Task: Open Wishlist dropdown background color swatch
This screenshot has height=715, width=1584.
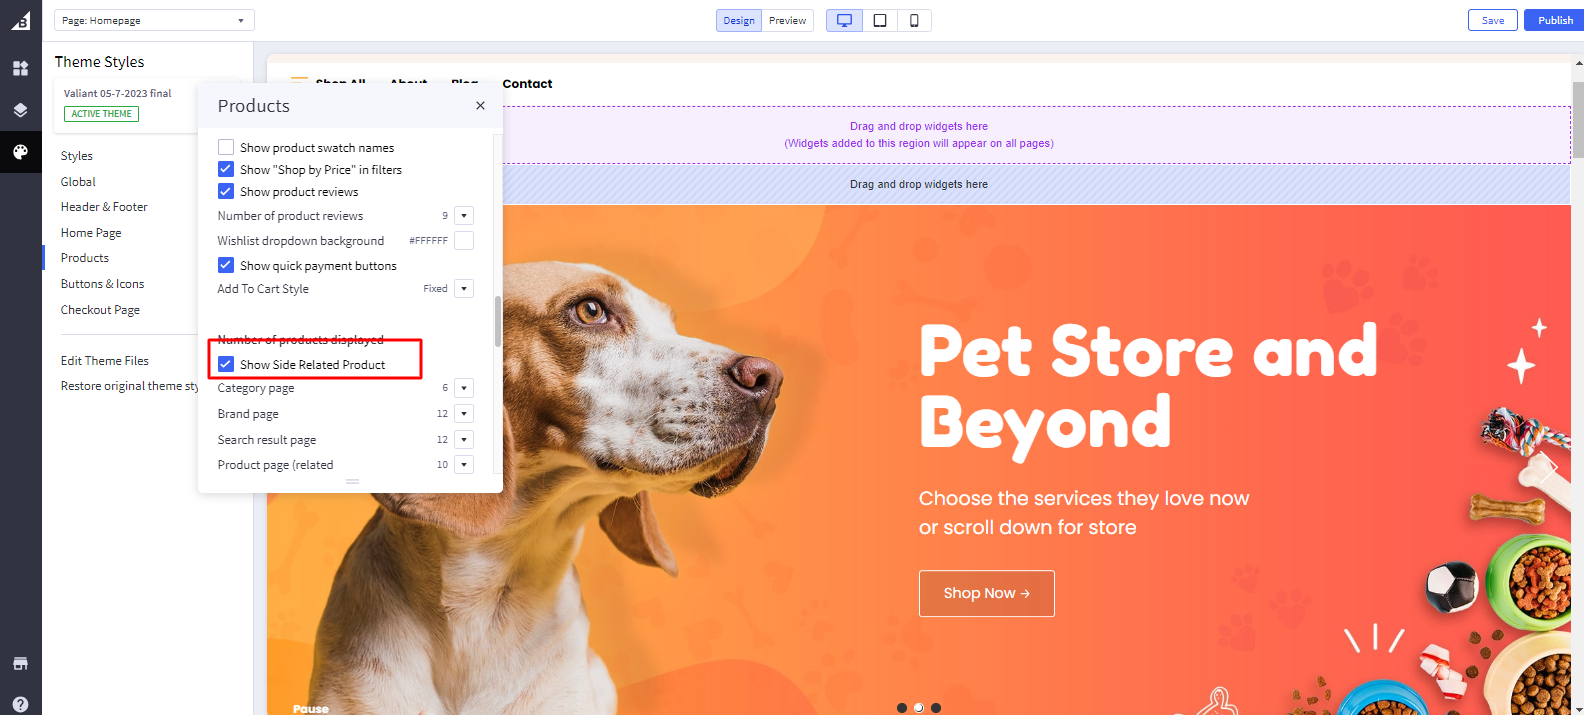Action: pyautogui.click(x=464, y=241)
